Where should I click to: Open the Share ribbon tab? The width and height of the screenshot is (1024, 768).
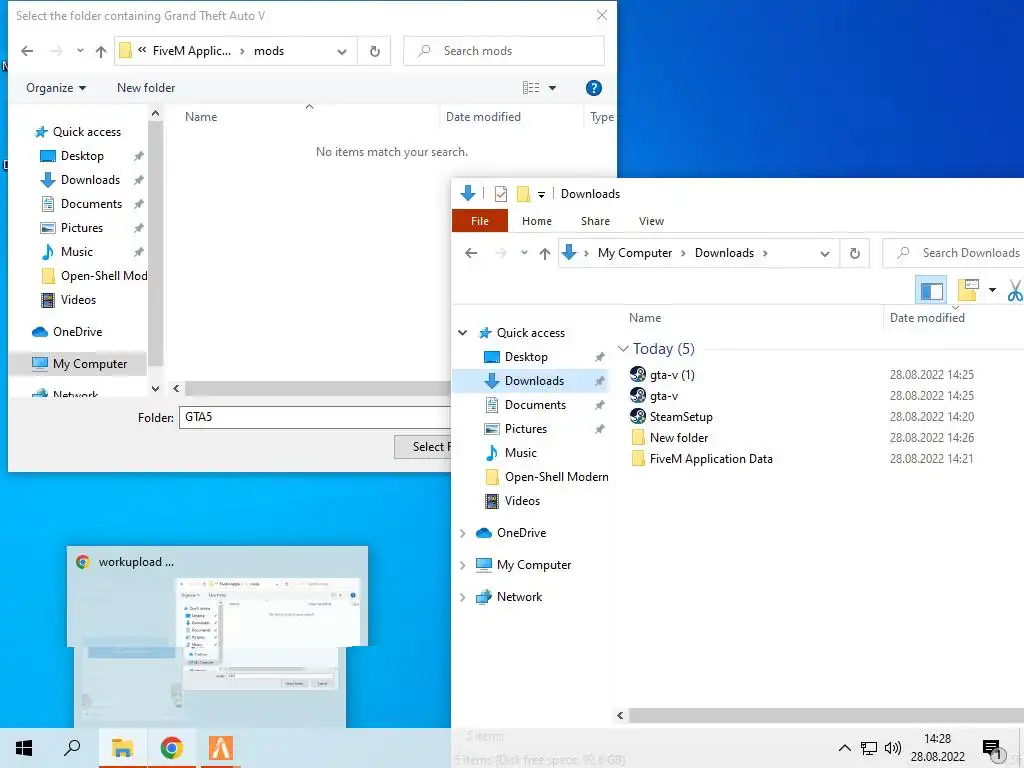596,221
